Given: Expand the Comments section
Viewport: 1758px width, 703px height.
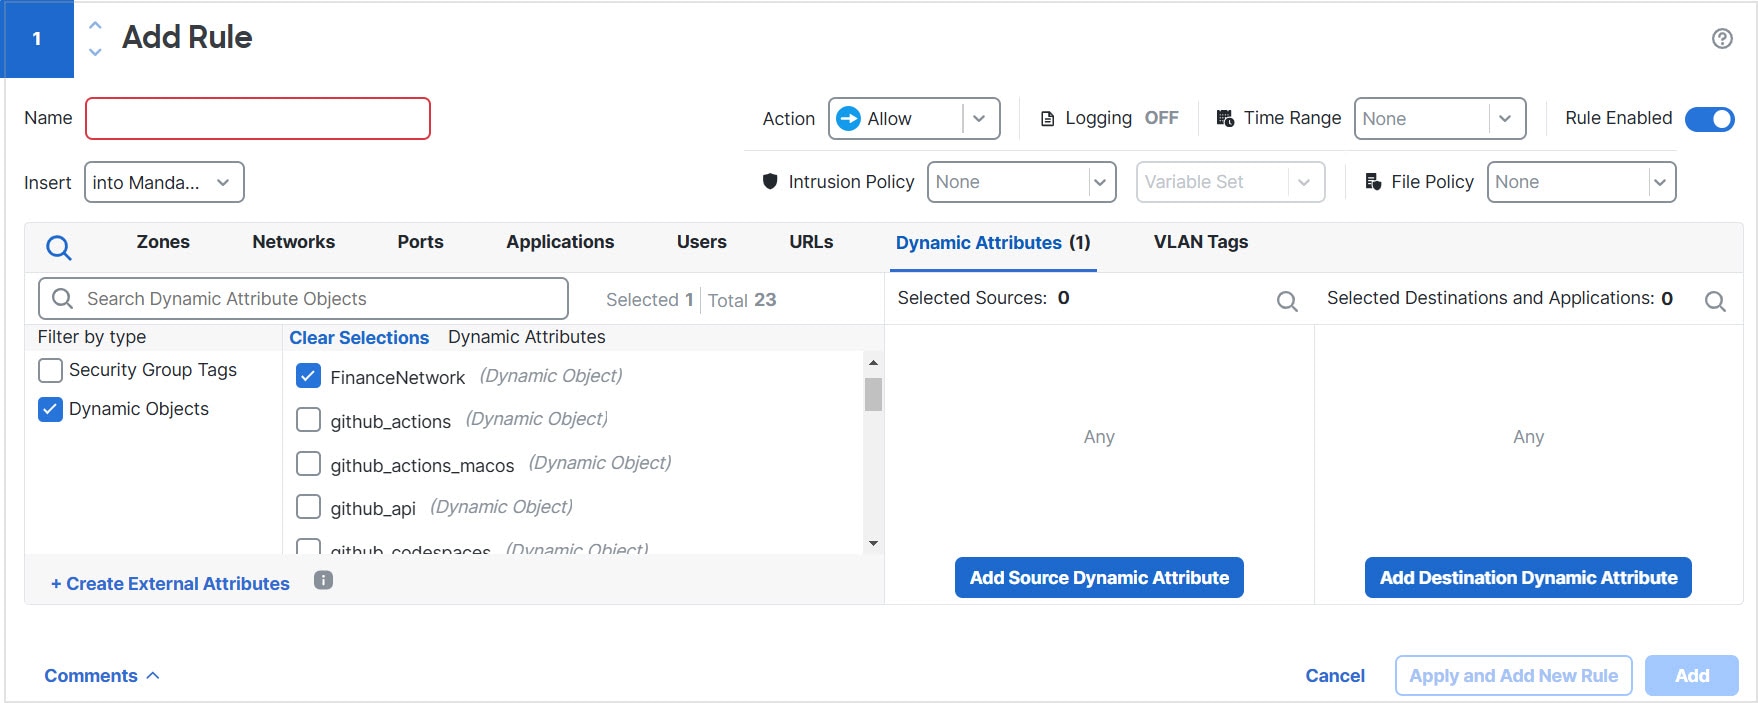Looking at the screenshot, I should pos(101,676).
